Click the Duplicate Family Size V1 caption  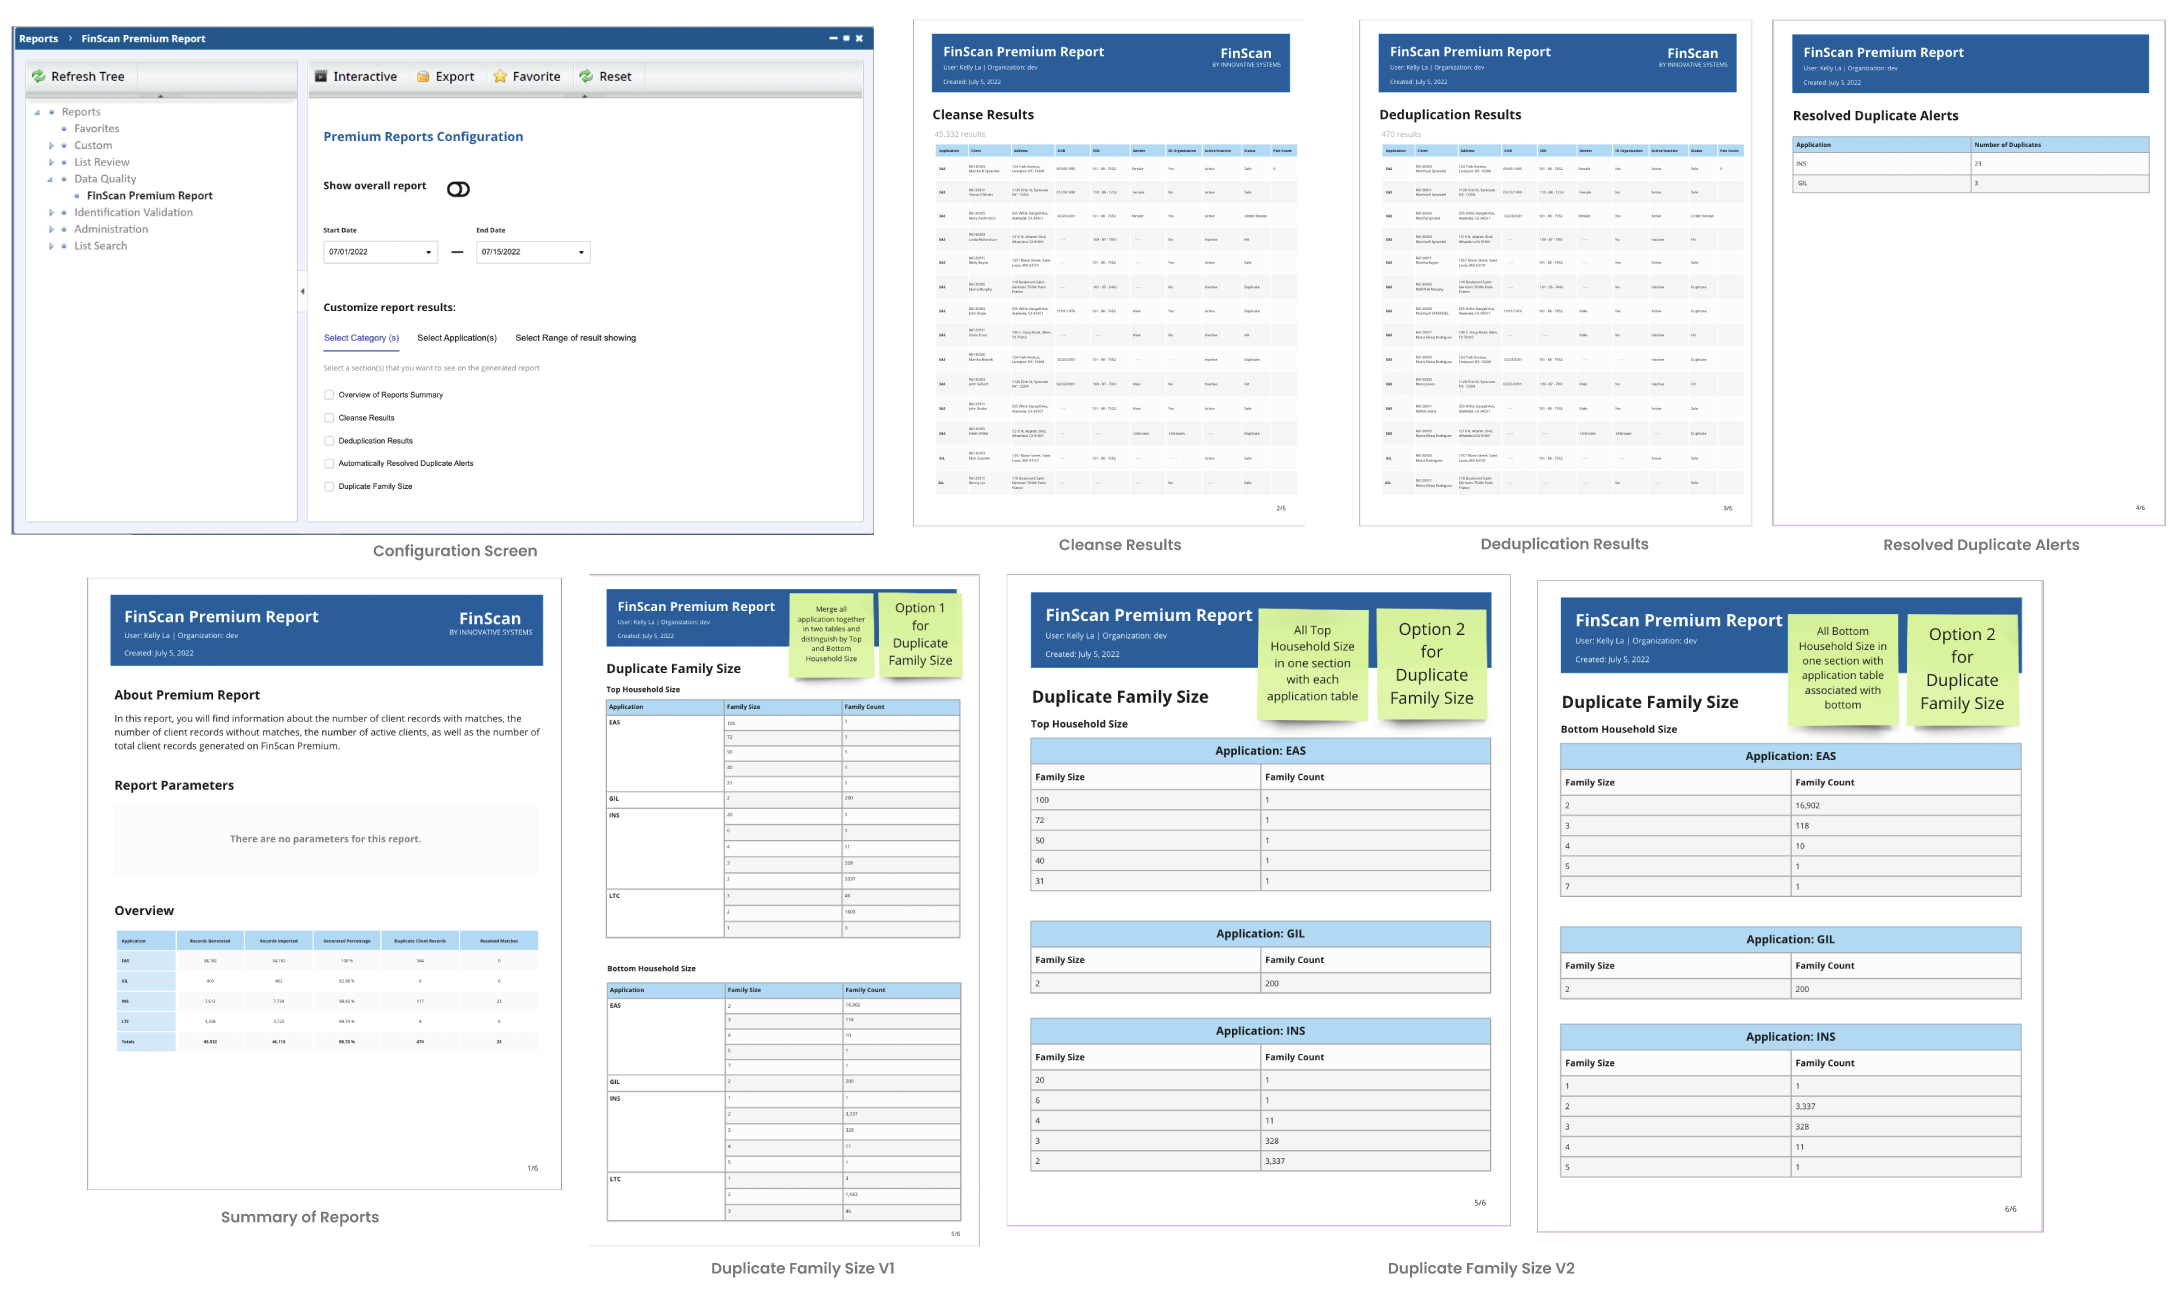point(803,1268)
